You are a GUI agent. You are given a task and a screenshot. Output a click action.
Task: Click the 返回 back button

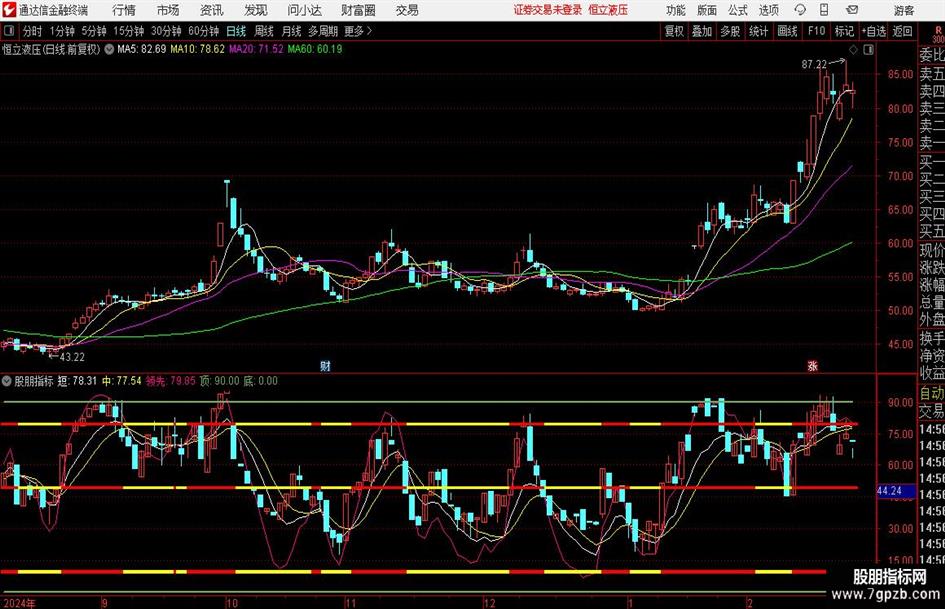click(x=902, y=31)
